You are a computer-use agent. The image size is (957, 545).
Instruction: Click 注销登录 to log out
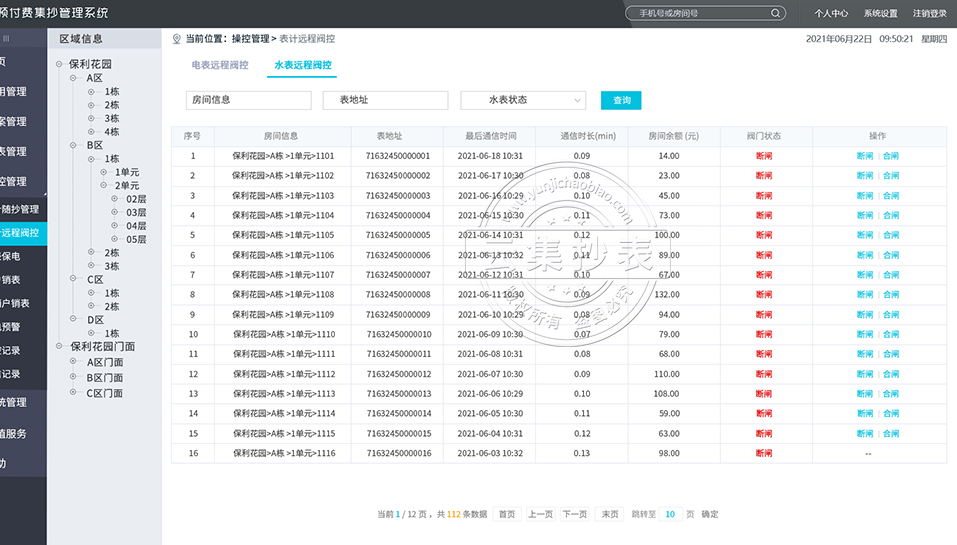pos(929,14)
